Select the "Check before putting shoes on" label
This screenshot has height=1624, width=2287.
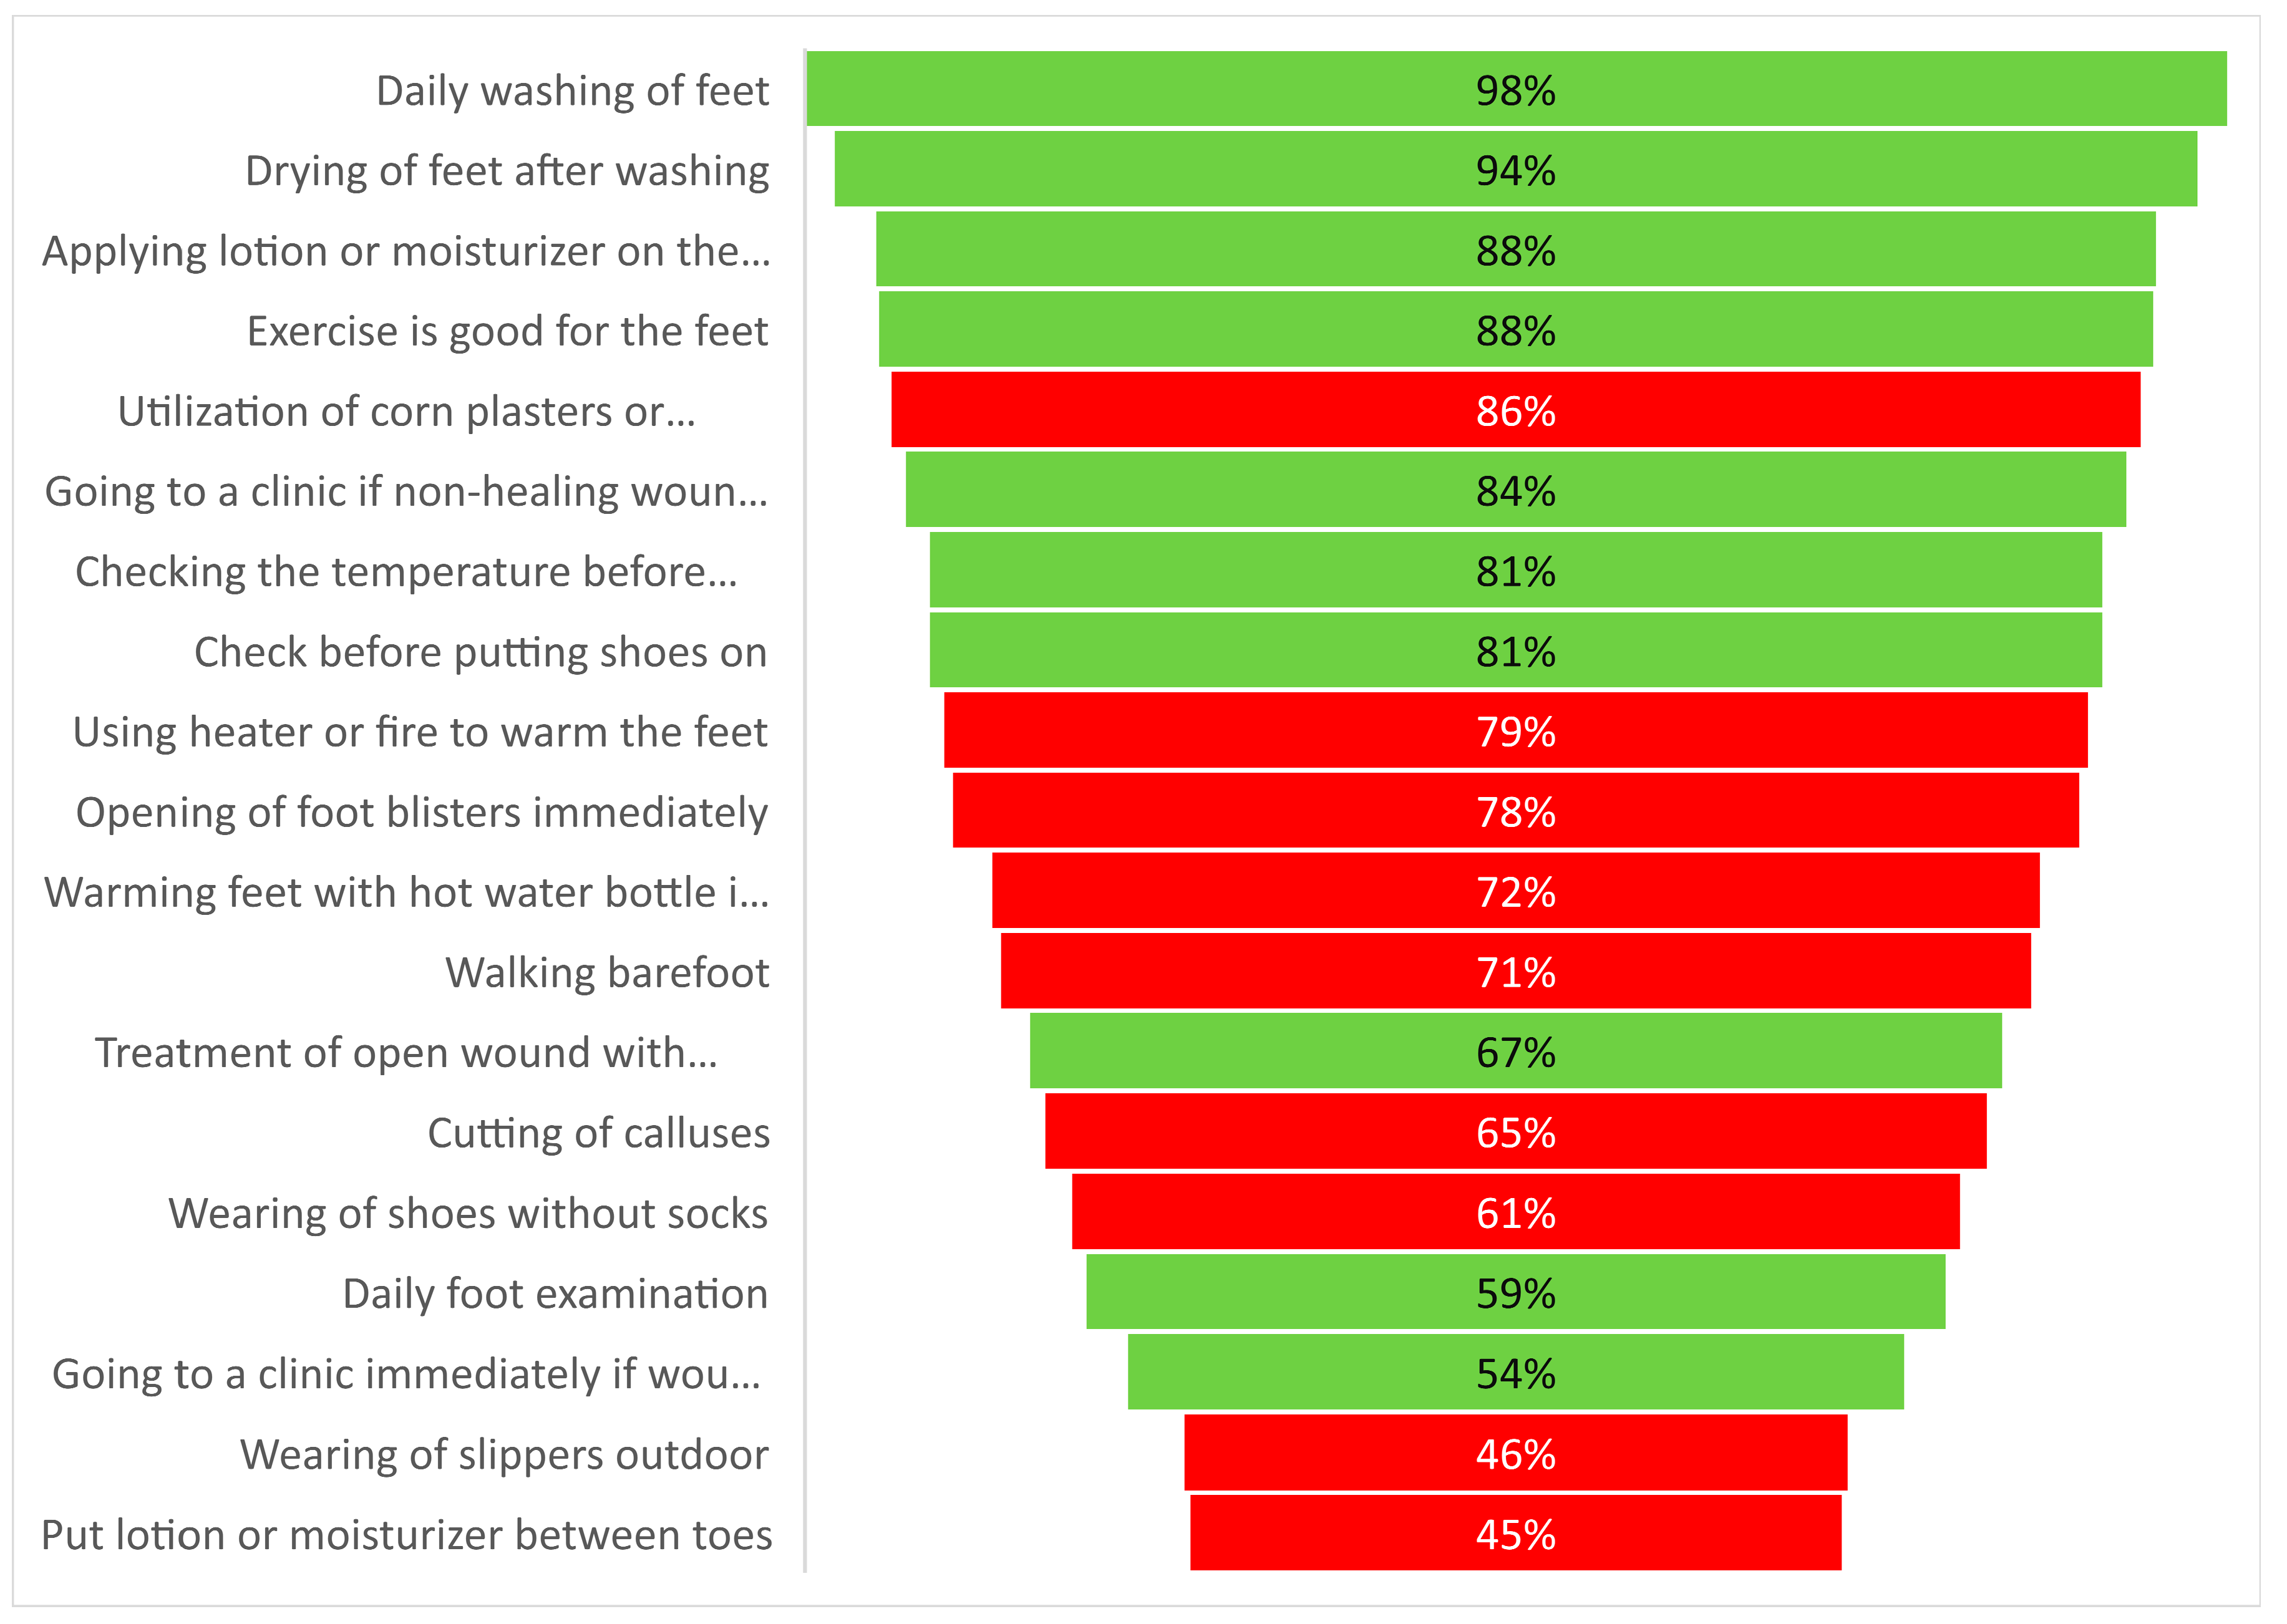pyautogui.click(x=480, y=652)
